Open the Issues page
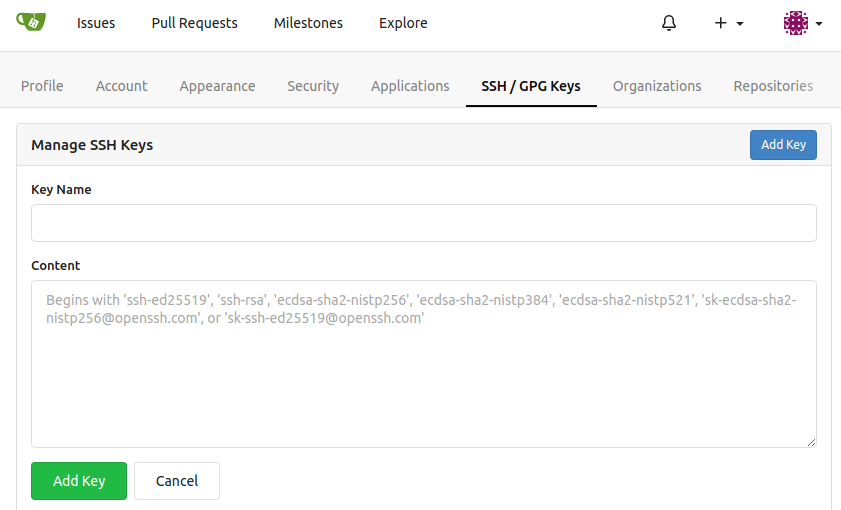 pyautogui.click(x=96, y=23)
